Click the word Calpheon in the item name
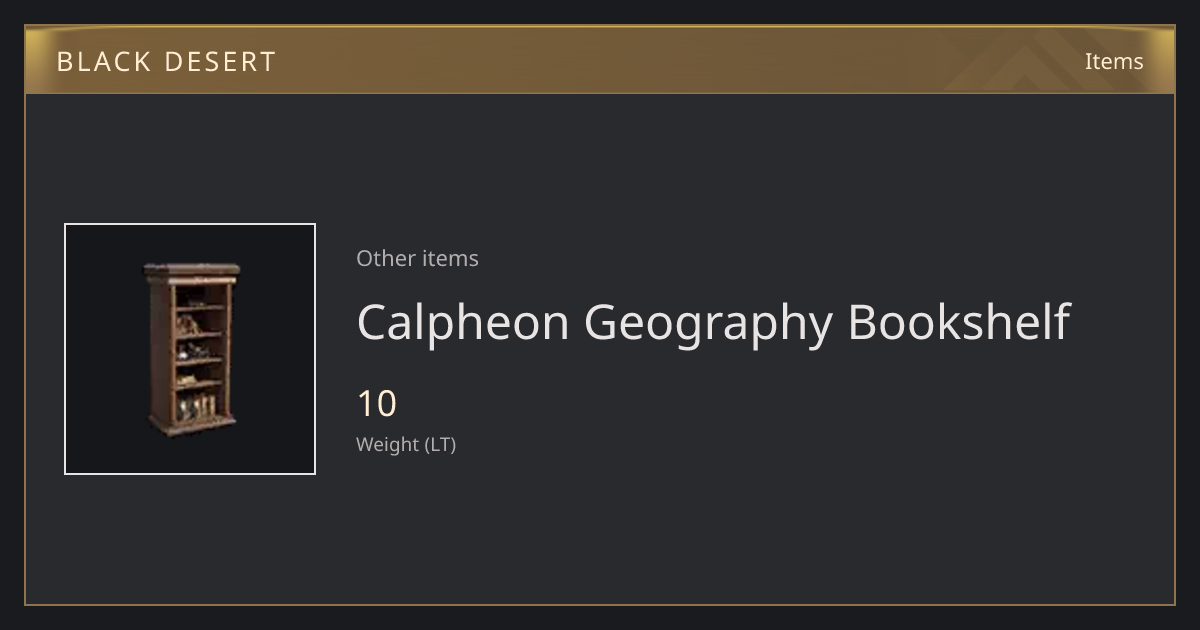Image resolution: width=1200 pixels, height=630 pixels. pyautogui.click(x=463, y=322)
